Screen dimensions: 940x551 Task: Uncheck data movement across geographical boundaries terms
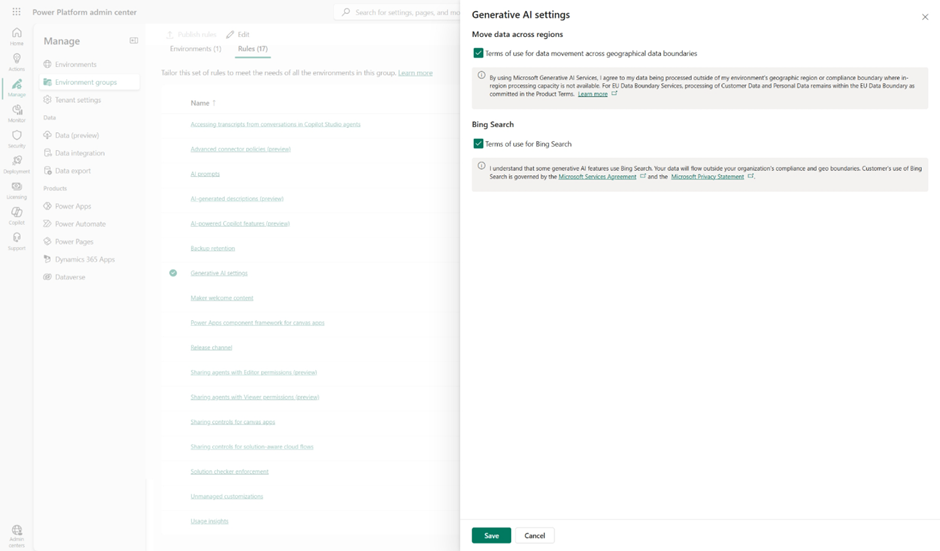478,53
